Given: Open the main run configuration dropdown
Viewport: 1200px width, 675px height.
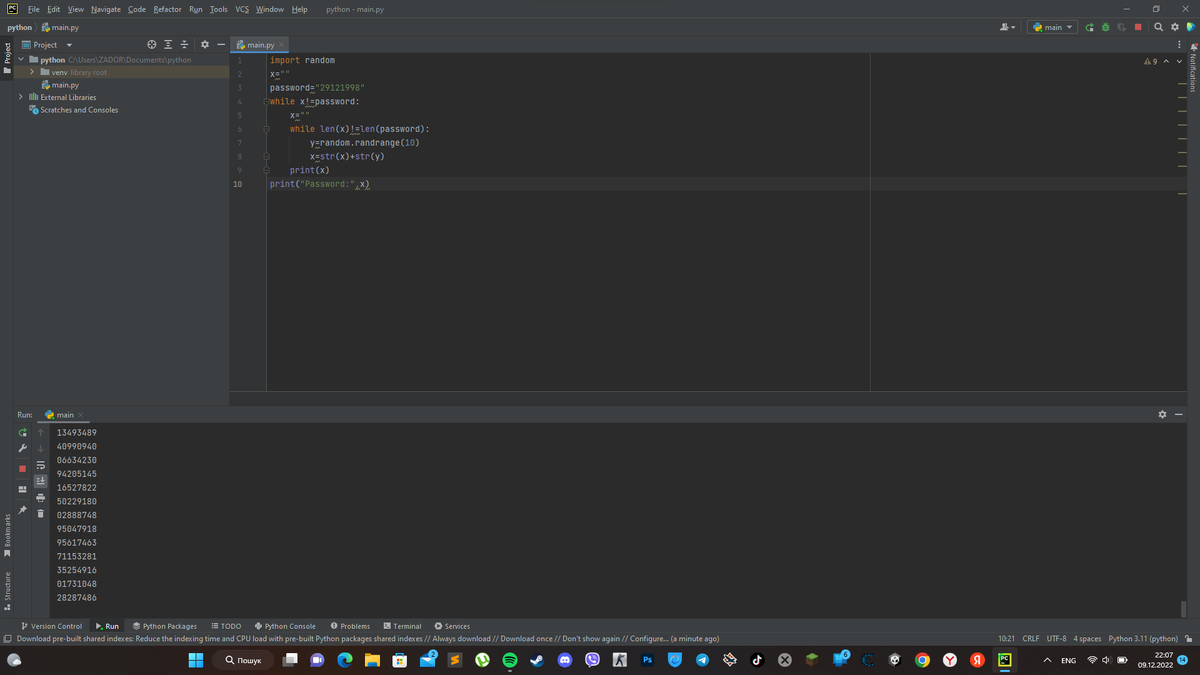Looking at the screenshot, I should 1052,27.
